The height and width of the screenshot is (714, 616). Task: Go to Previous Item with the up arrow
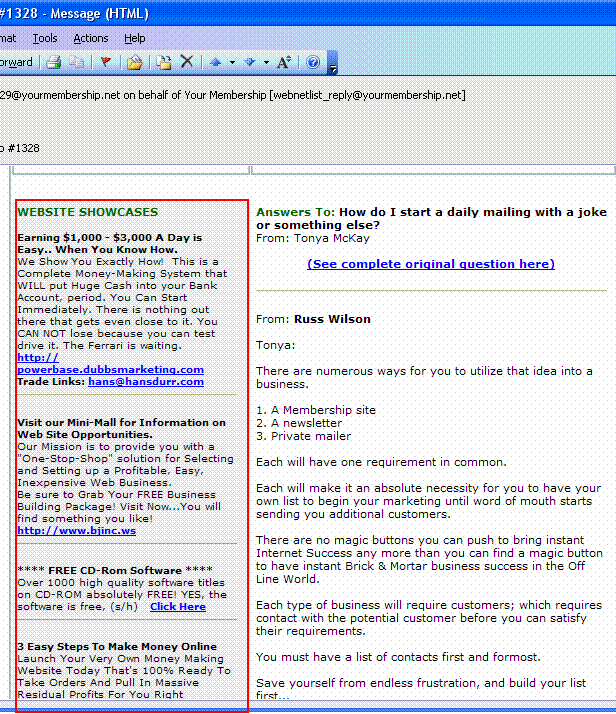[x=215, y=62]
